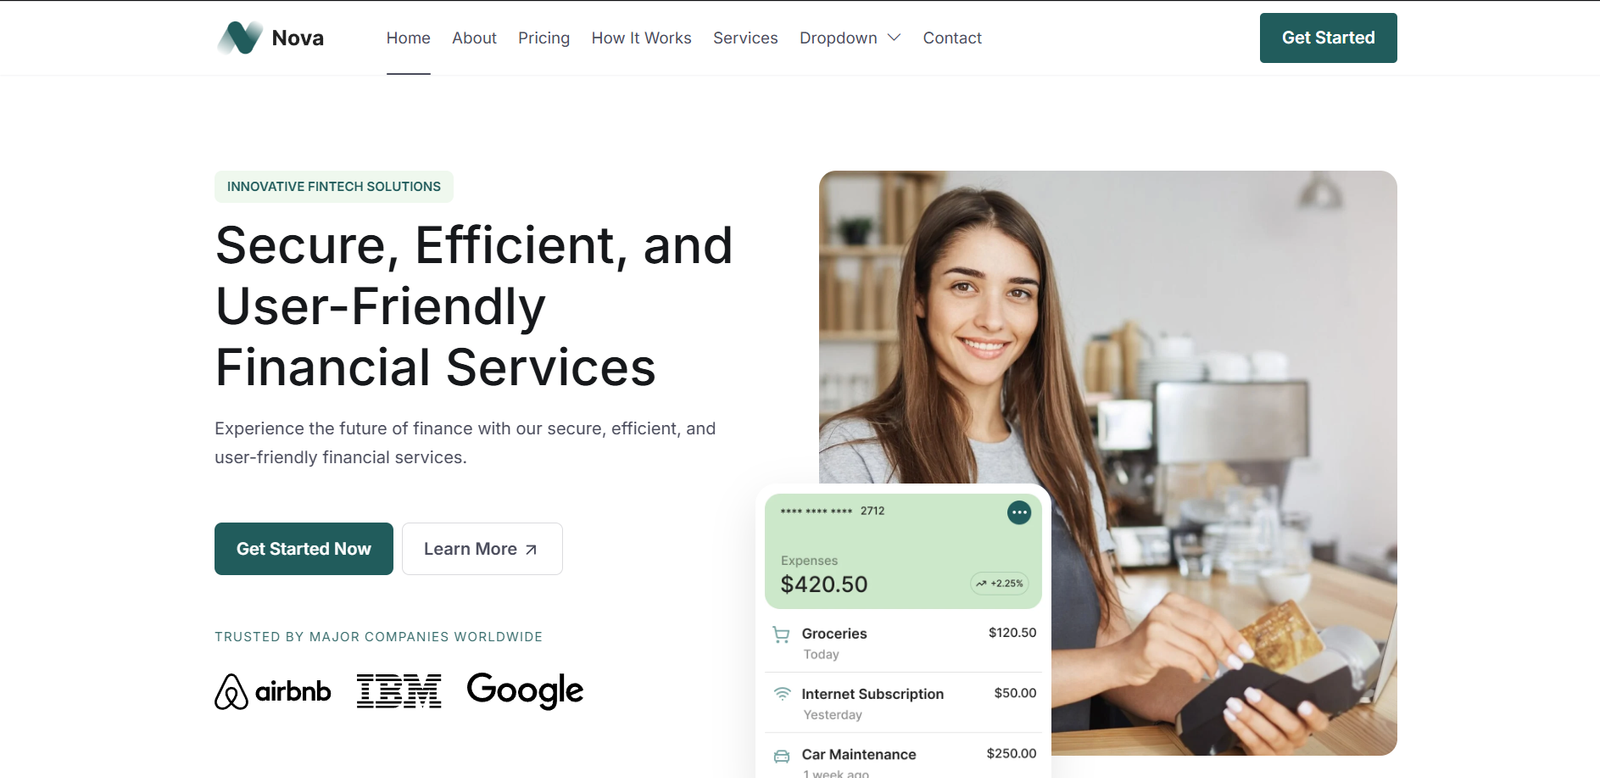Click the $420.50 expenses amount

pyautogui.click(x=824, y=584)
